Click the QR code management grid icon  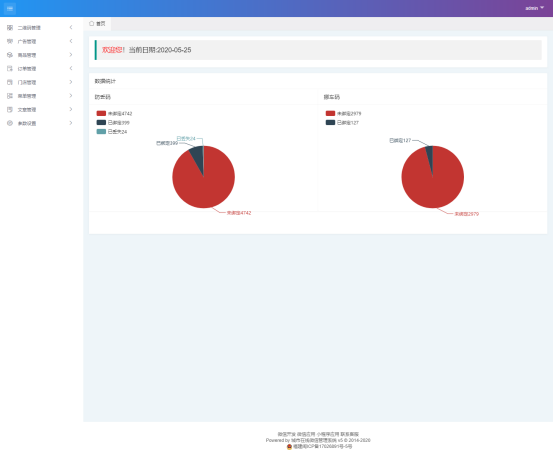pos(10,28)
